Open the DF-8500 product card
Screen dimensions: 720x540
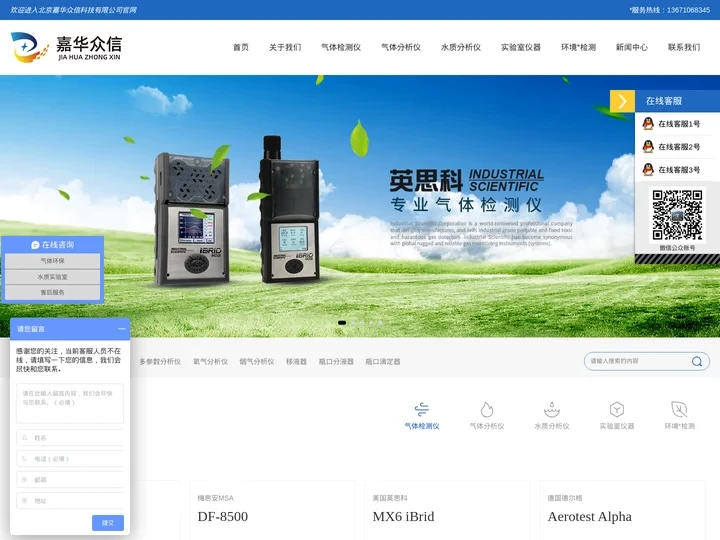pyautogui.click(x=272, y=510)
